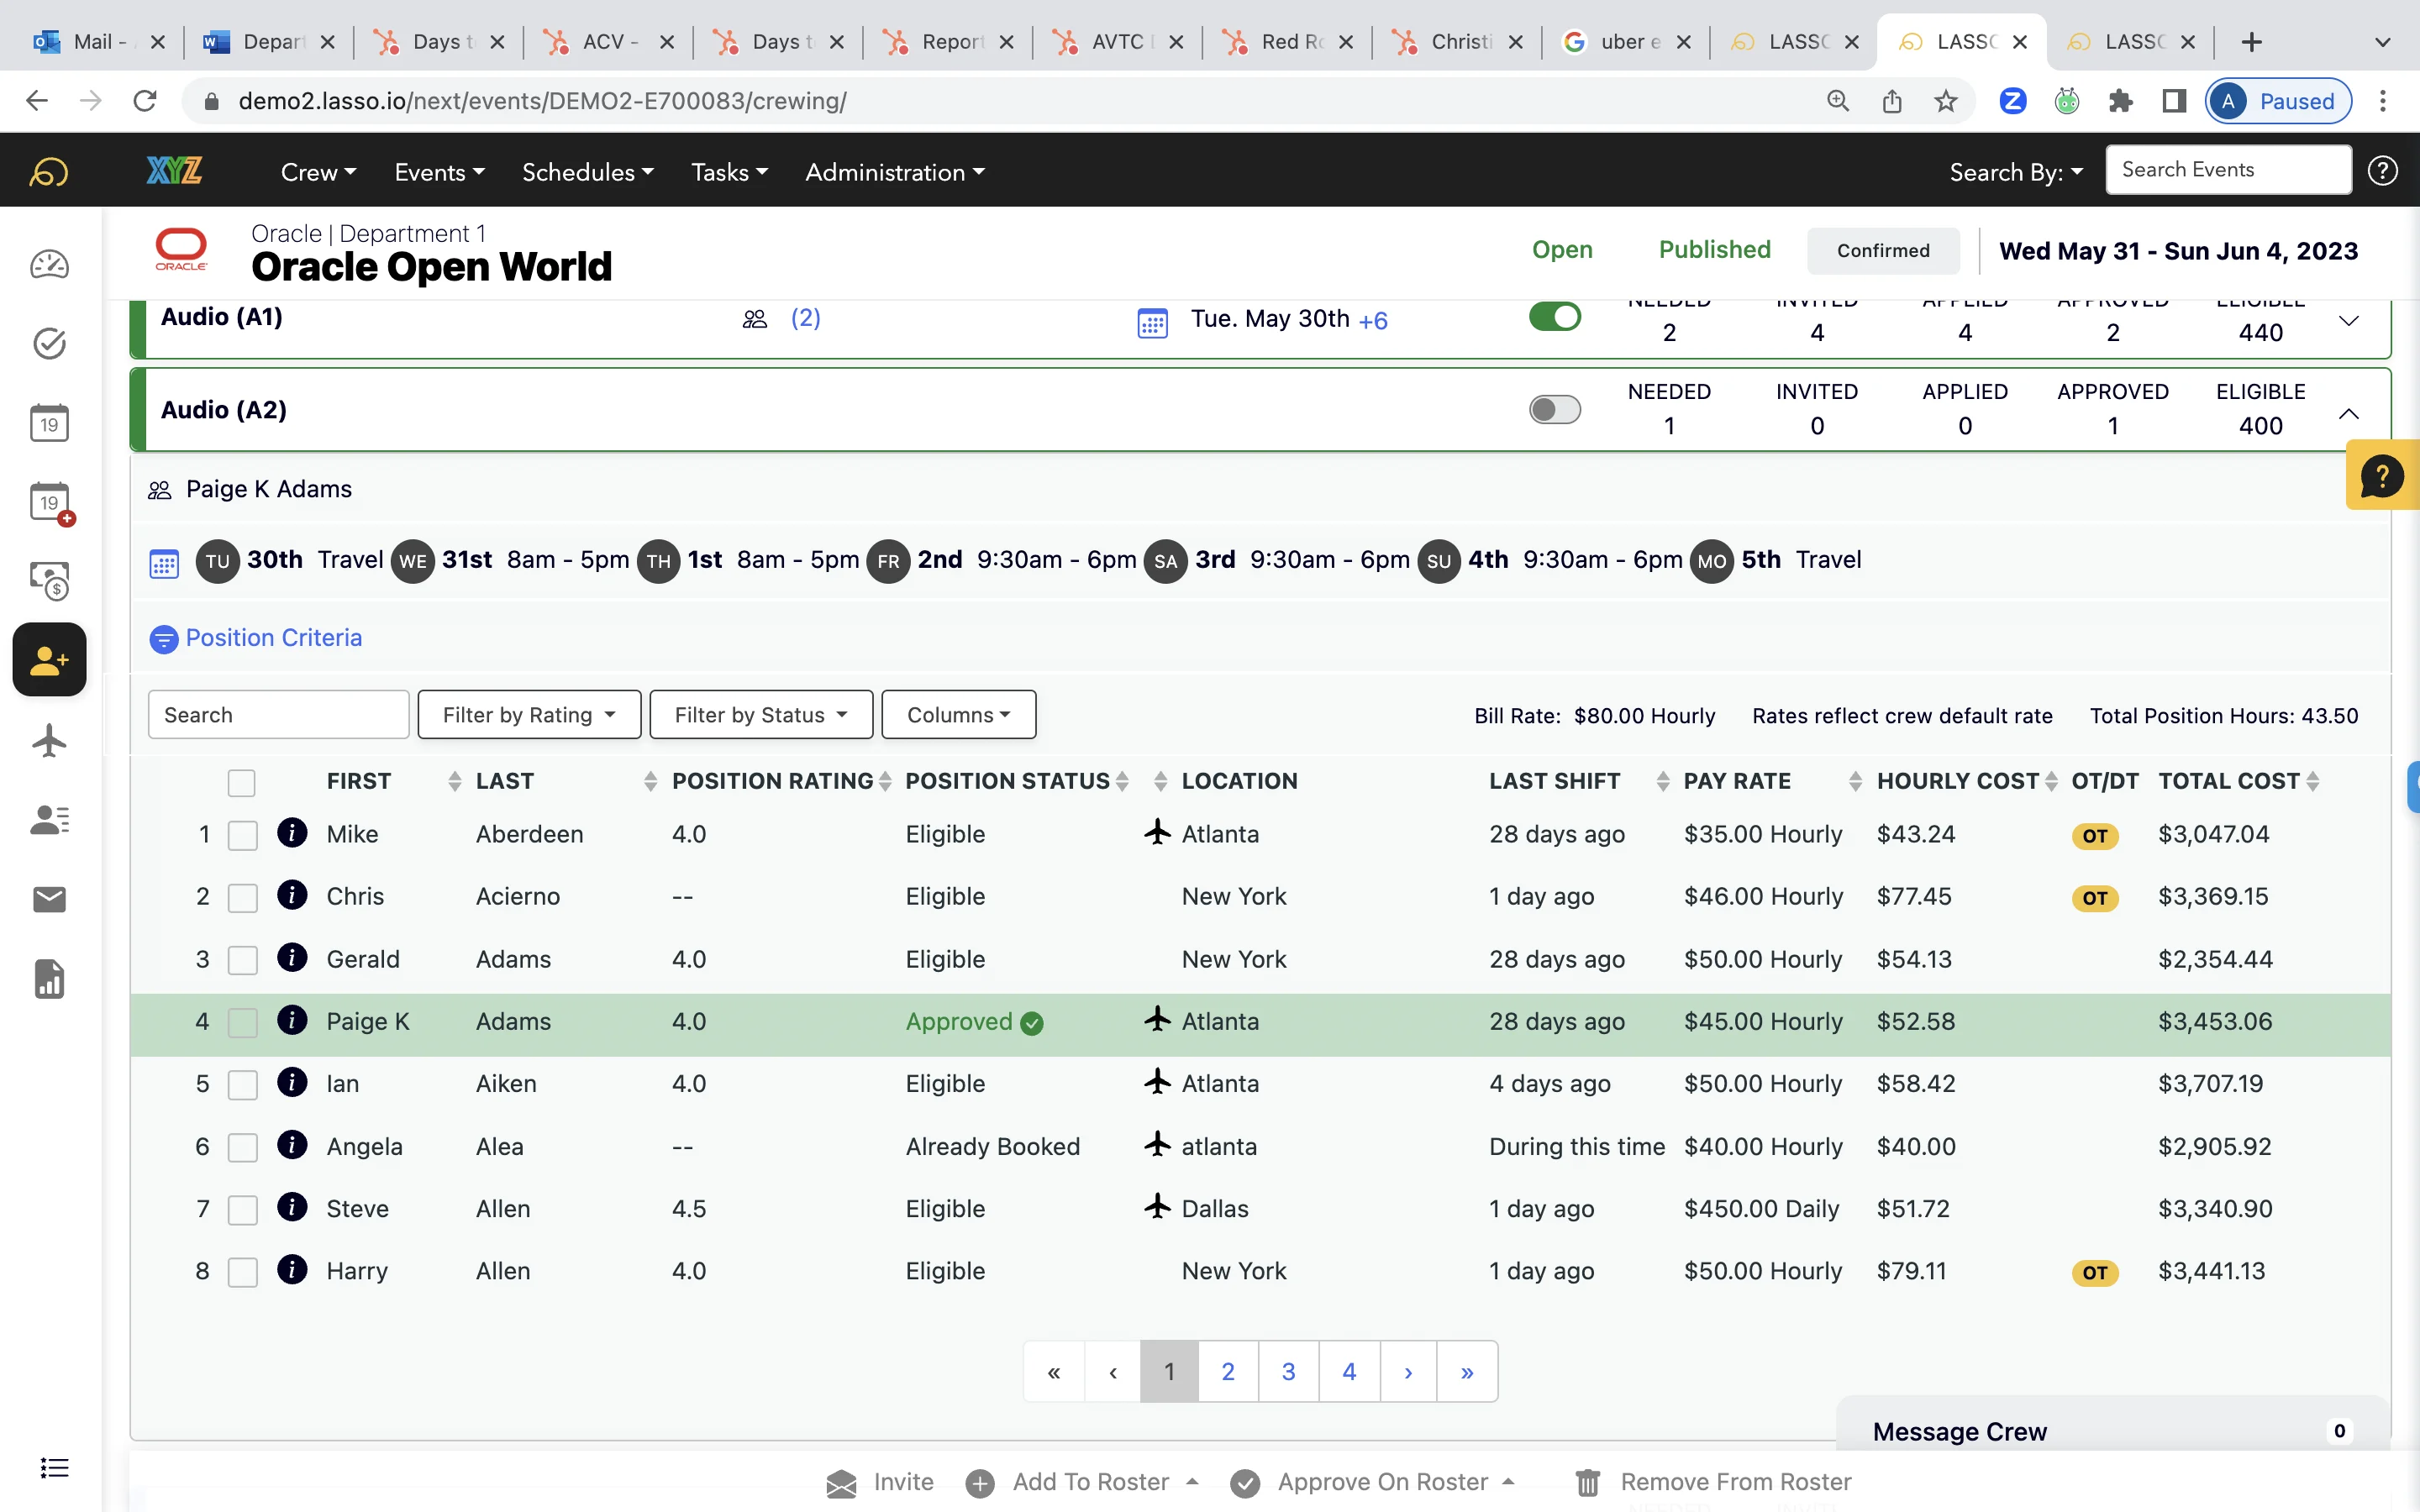Click the crew people icon in Audio (A1) row
This screenshot has height=1512, width=2420.
tap(754, 319)
